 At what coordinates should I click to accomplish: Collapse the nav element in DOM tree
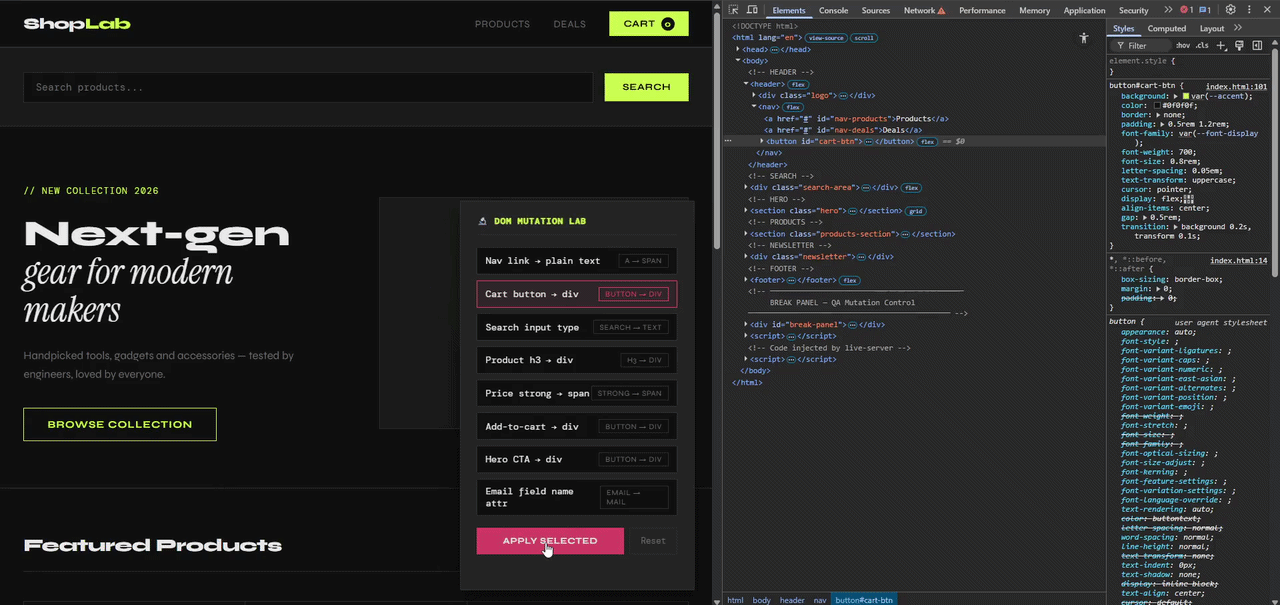click(754, 106)
